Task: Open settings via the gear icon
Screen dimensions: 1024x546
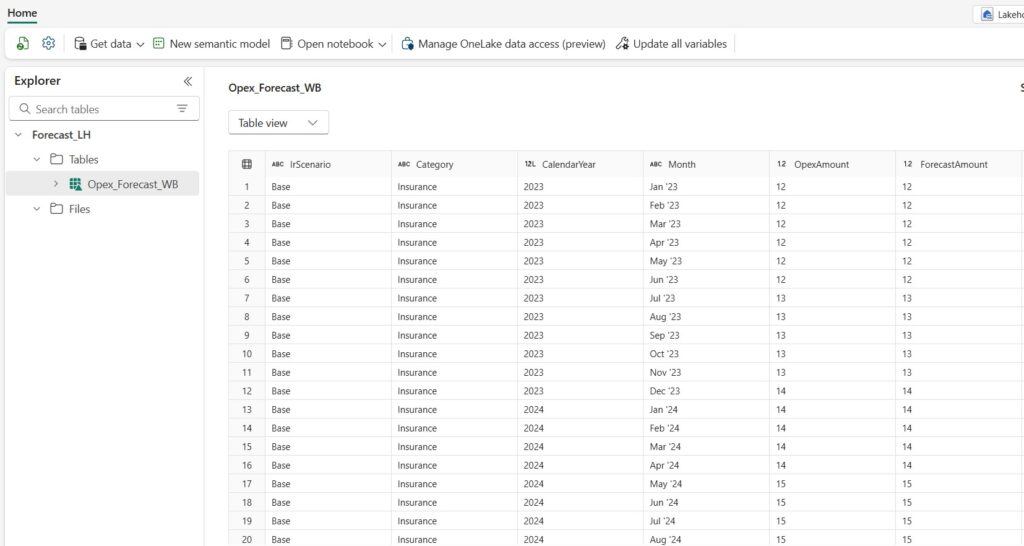Action: pyautogui.click(x=48, y=44)
